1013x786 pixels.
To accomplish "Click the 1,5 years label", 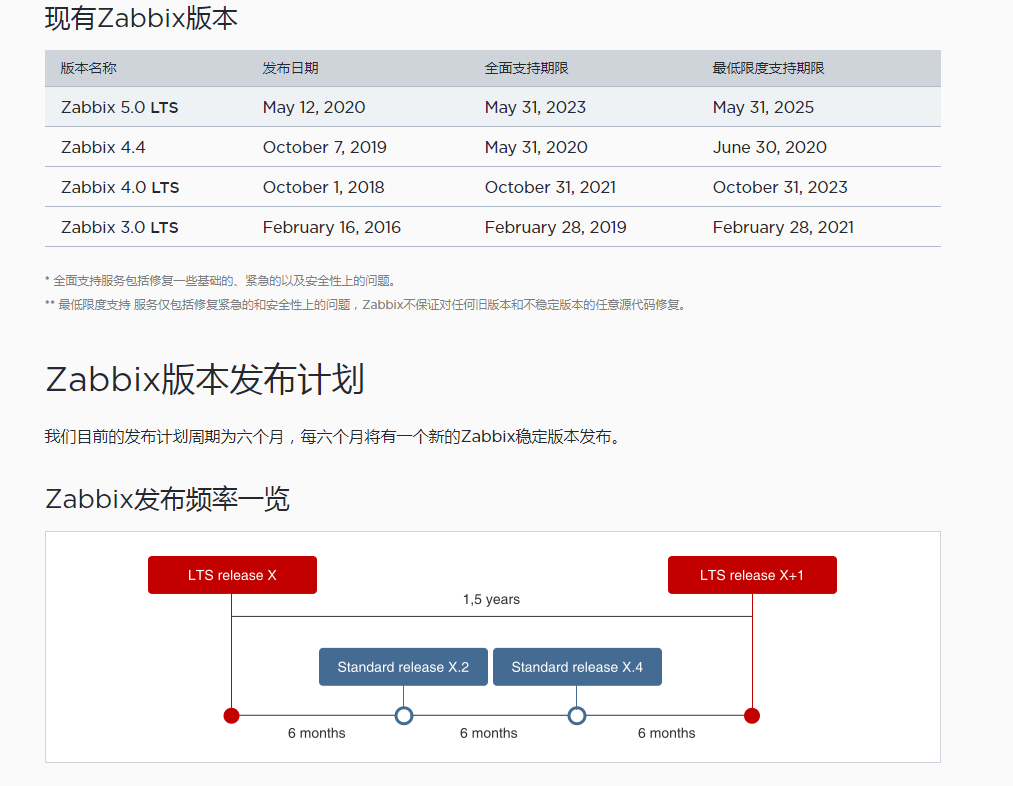I will pyautogui.click(x=492, y=599).
